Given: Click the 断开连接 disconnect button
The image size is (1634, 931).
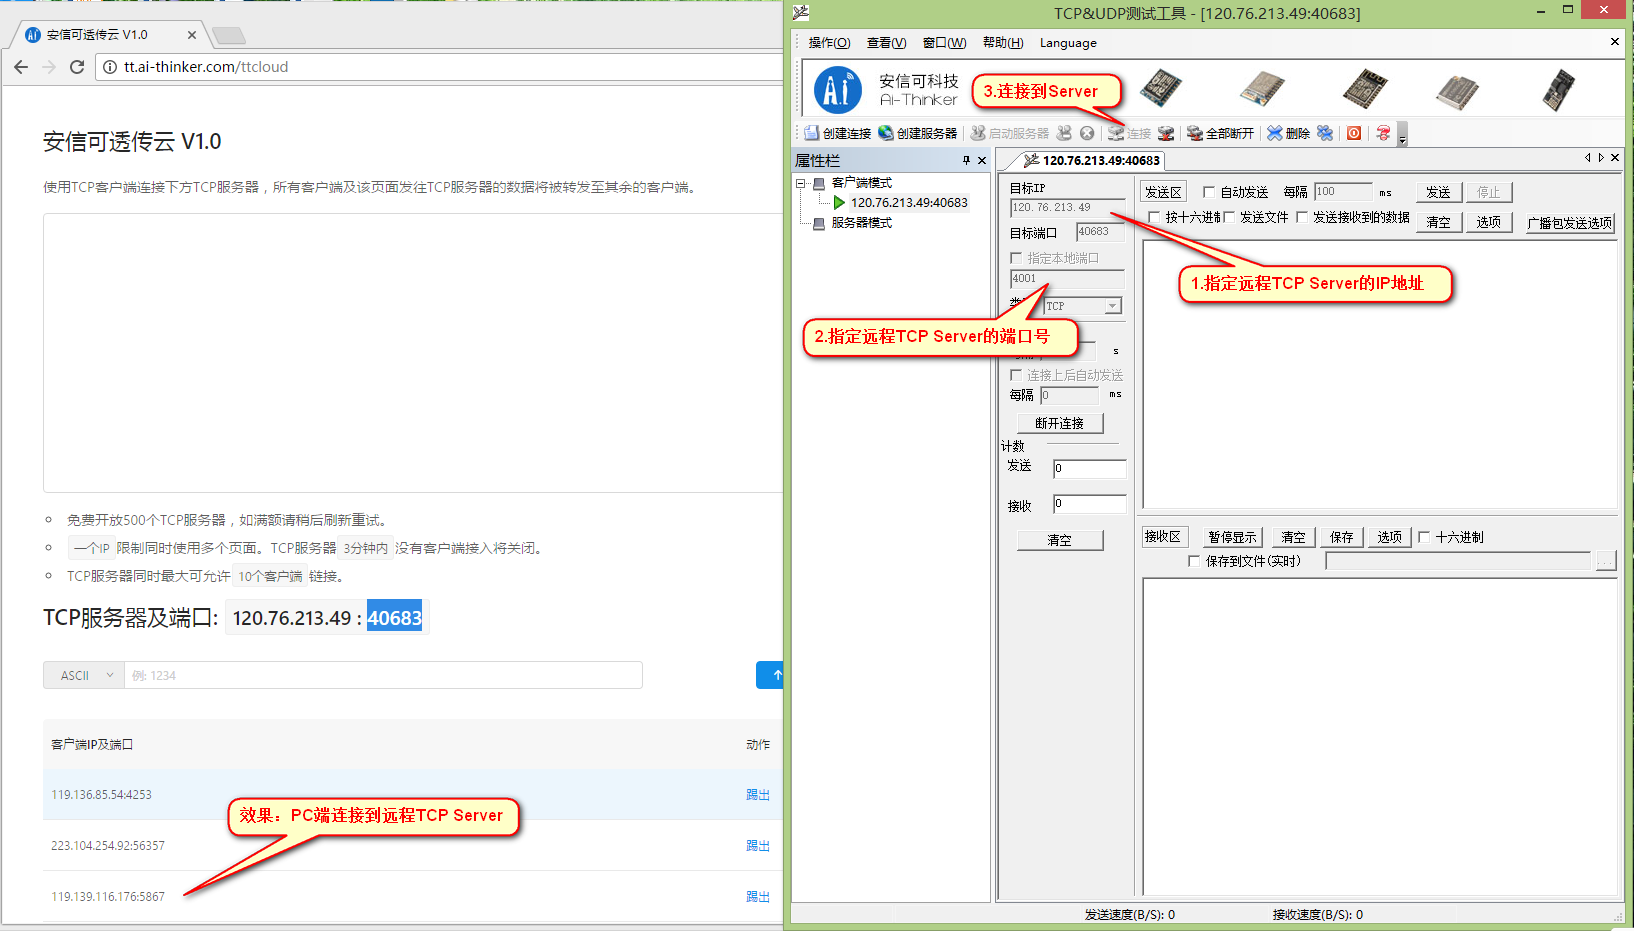Looking at the screenshot, I should coord(1060,423).
